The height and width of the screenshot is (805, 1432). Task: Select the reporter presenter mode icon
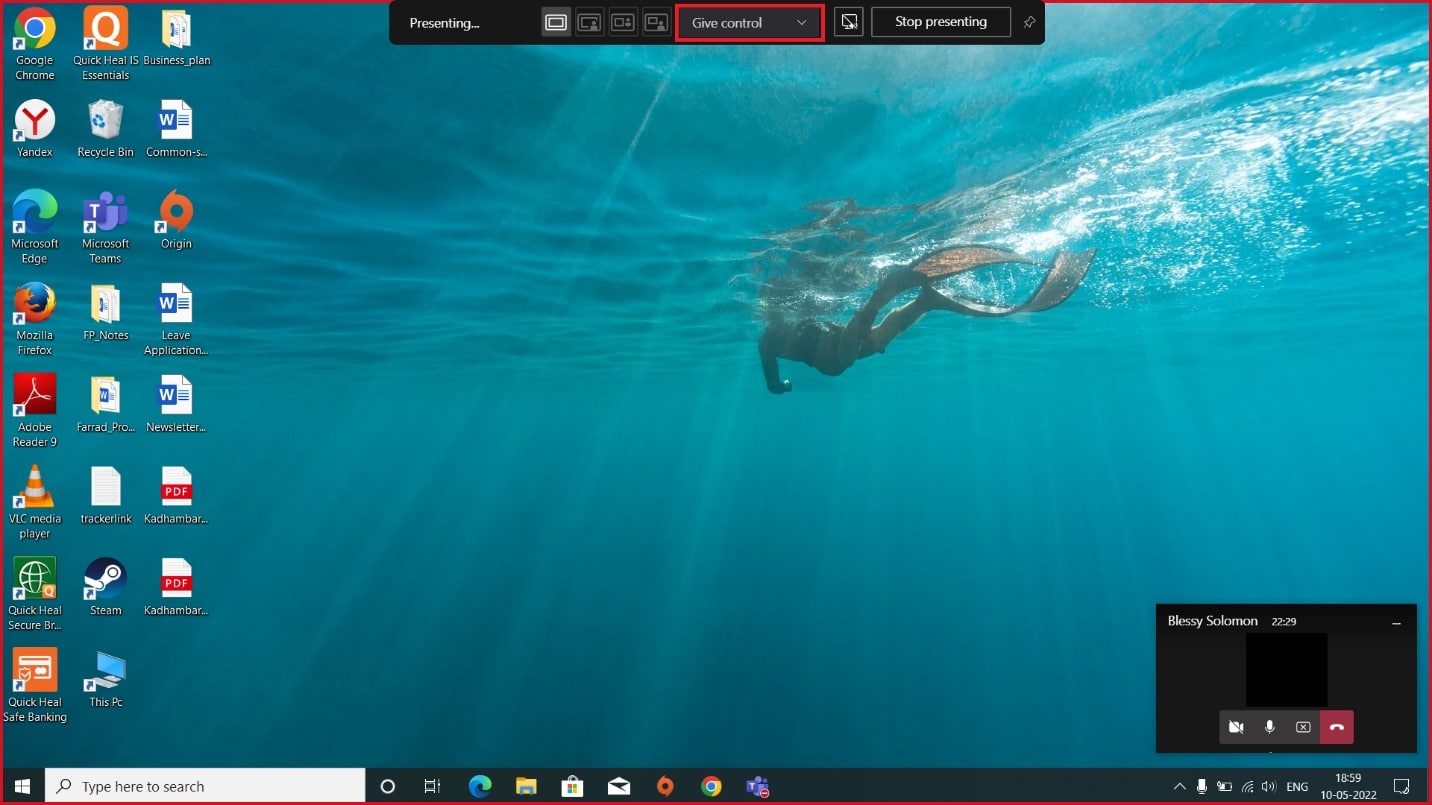[x=656, y=22]
